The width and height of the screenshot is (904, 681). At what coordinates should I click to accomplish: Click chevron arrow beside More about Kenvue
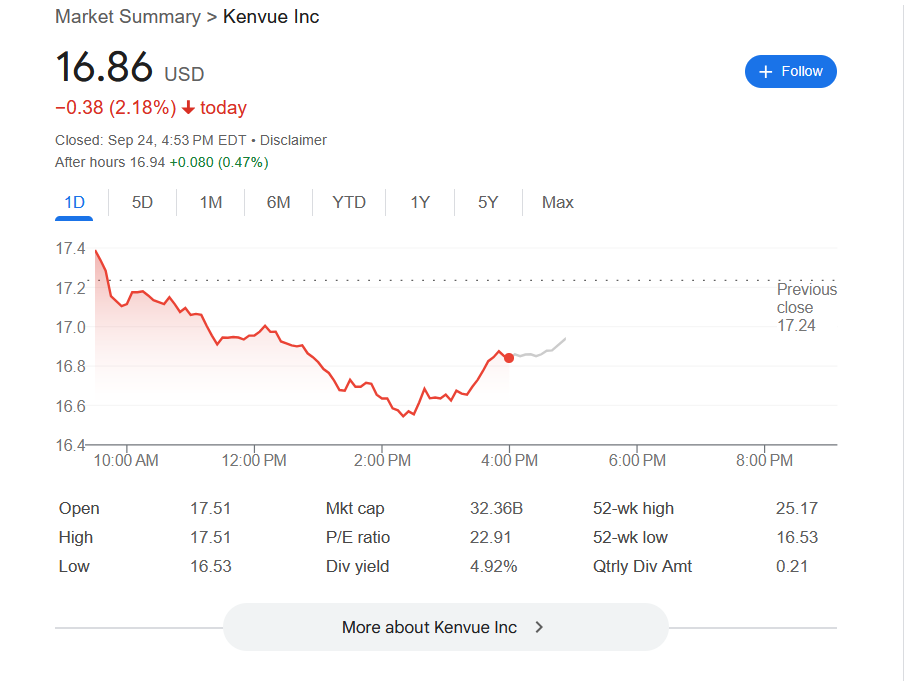[539, 627]
